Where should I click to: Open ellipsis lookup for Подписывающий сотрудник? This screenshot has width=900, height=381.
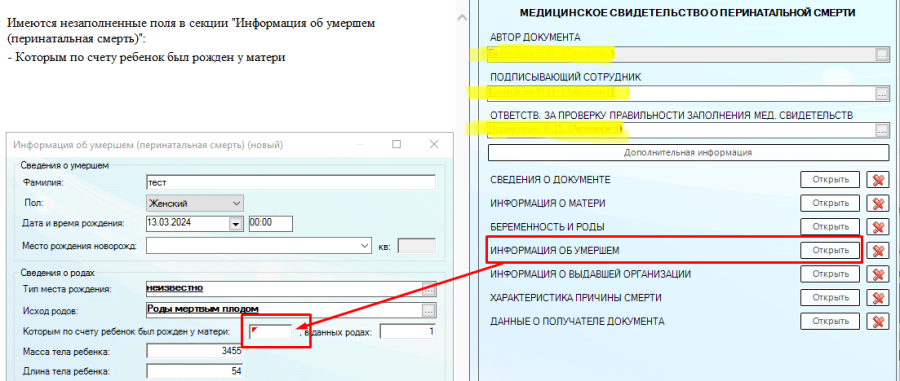click(881, 93)
